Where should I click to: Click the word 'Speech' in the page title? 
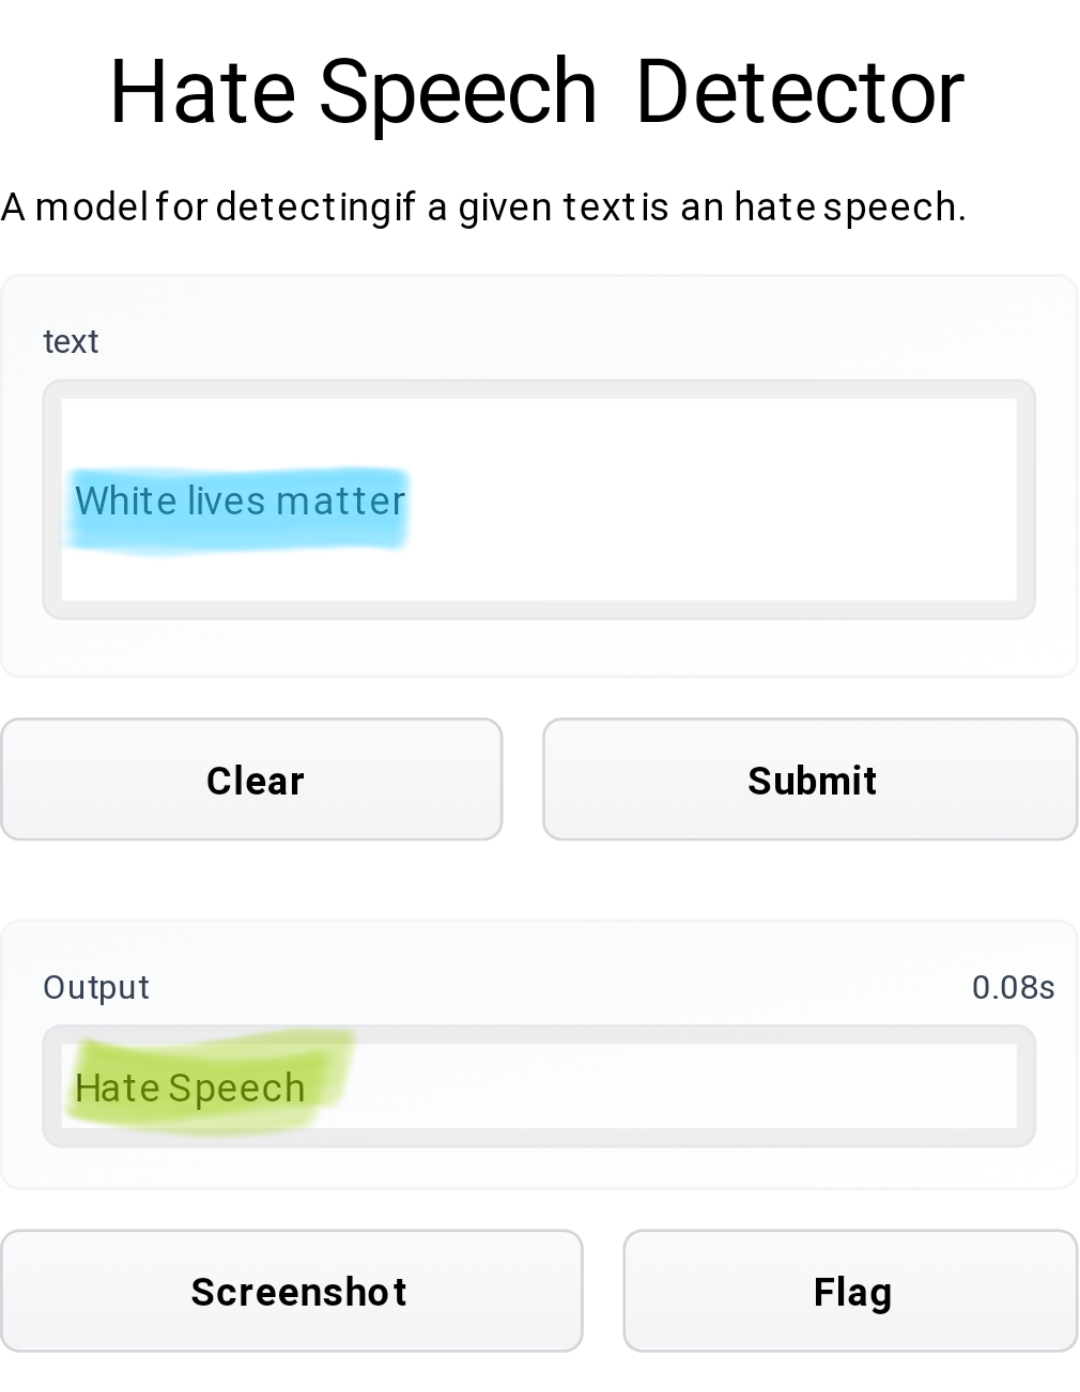(458, 93)
